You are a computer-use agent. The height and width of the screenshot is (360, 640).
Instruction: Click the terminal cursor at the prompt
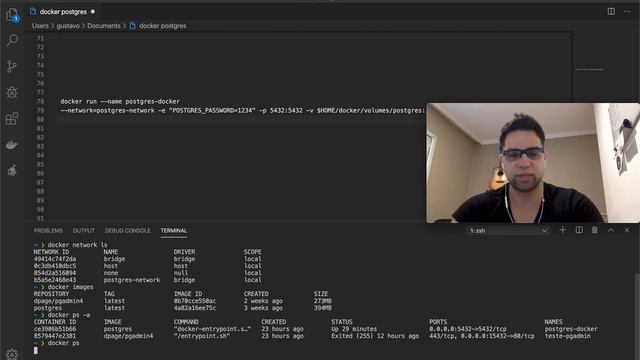36,350
